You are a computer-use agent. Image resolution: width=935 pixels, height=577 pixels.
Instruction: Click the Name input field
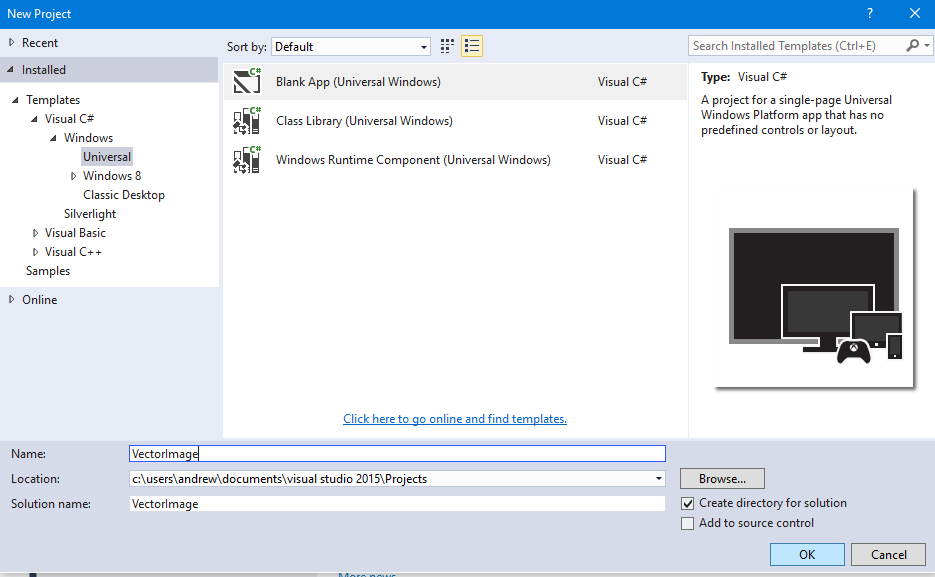[x=397, y=454]
